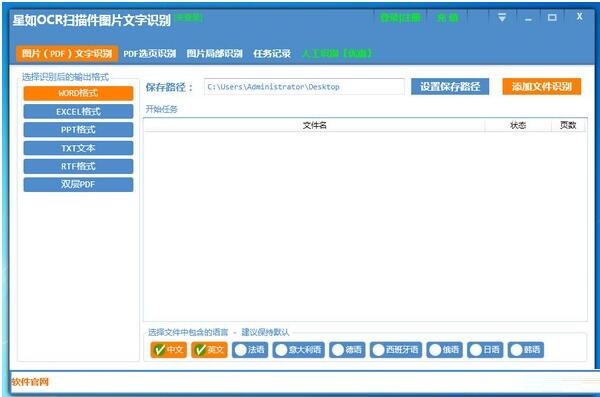
Task: Click the 添加文件识别 button
Action: pos(542,87)
